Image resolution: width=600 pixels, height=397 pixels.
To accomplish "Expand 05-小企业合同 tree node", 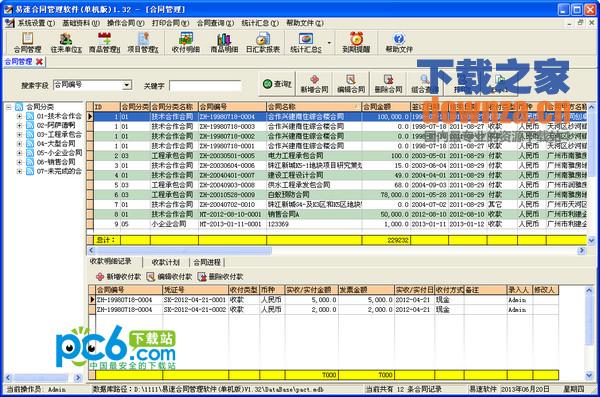I will click(x=19, y=153).
